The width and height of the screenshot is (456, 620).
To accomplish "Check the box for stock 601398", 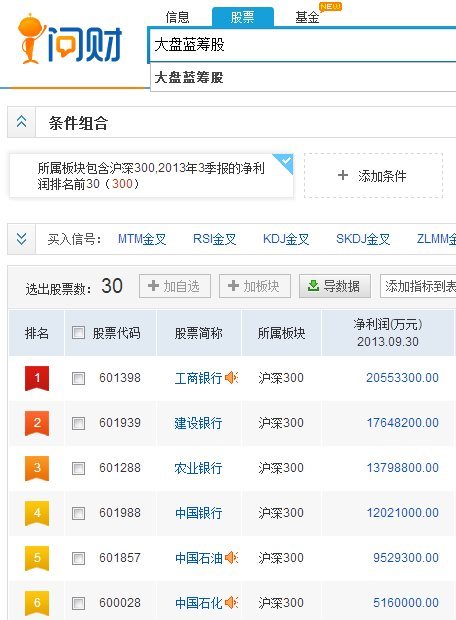I will [78, 378].
